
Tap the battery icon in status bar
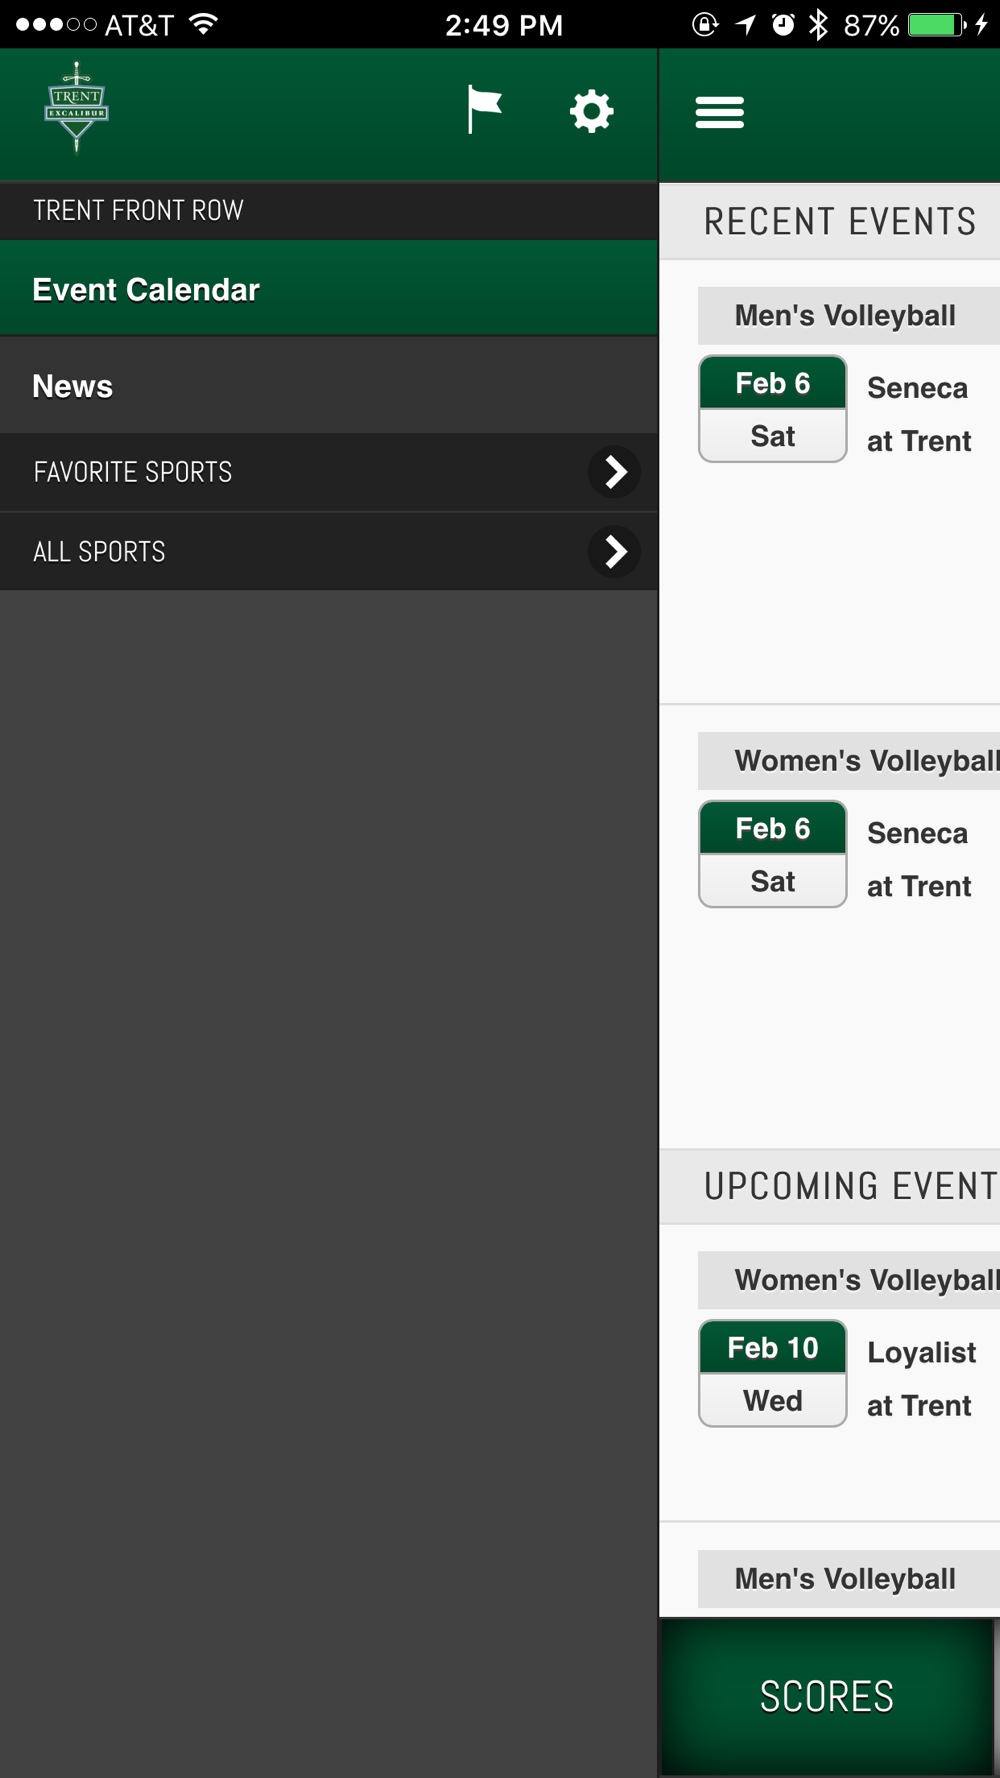937,24
